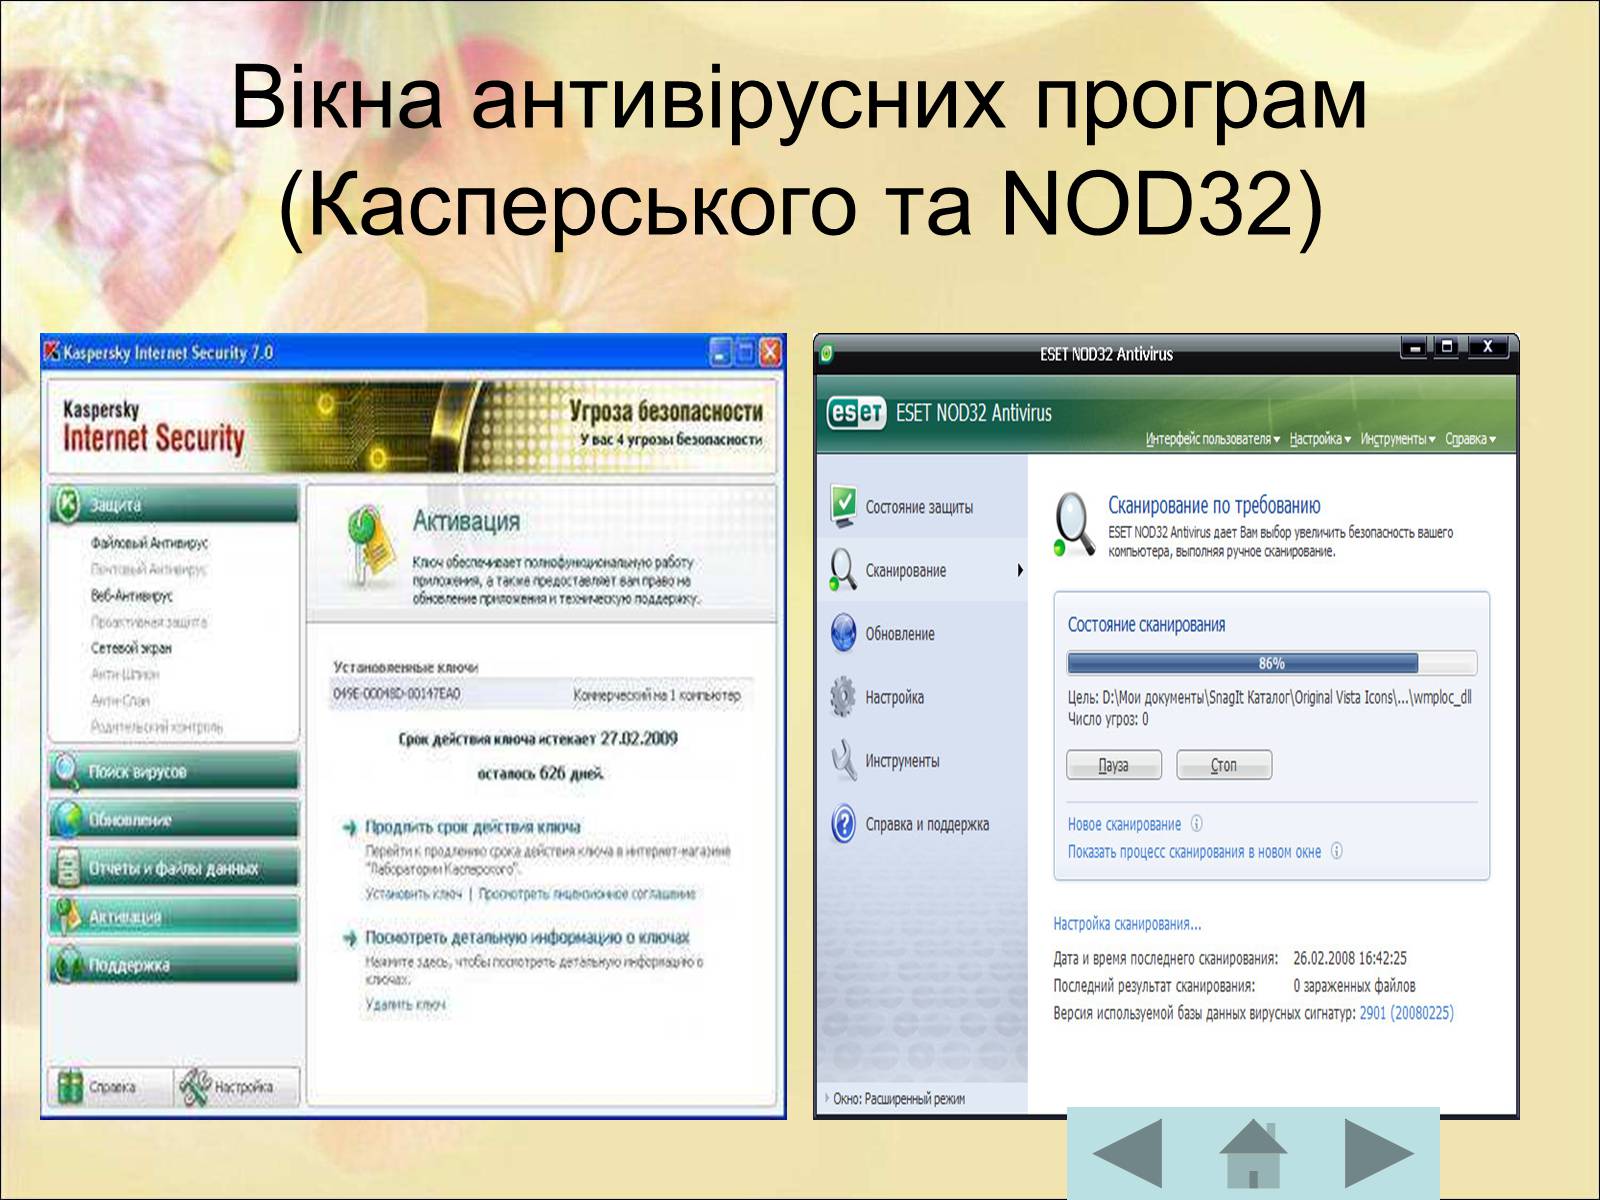The width and height of the screenshot is (1600, 1200).
Task: Open Интерфейс пользователя dropdown menu
Action: tap(1212, 439)
